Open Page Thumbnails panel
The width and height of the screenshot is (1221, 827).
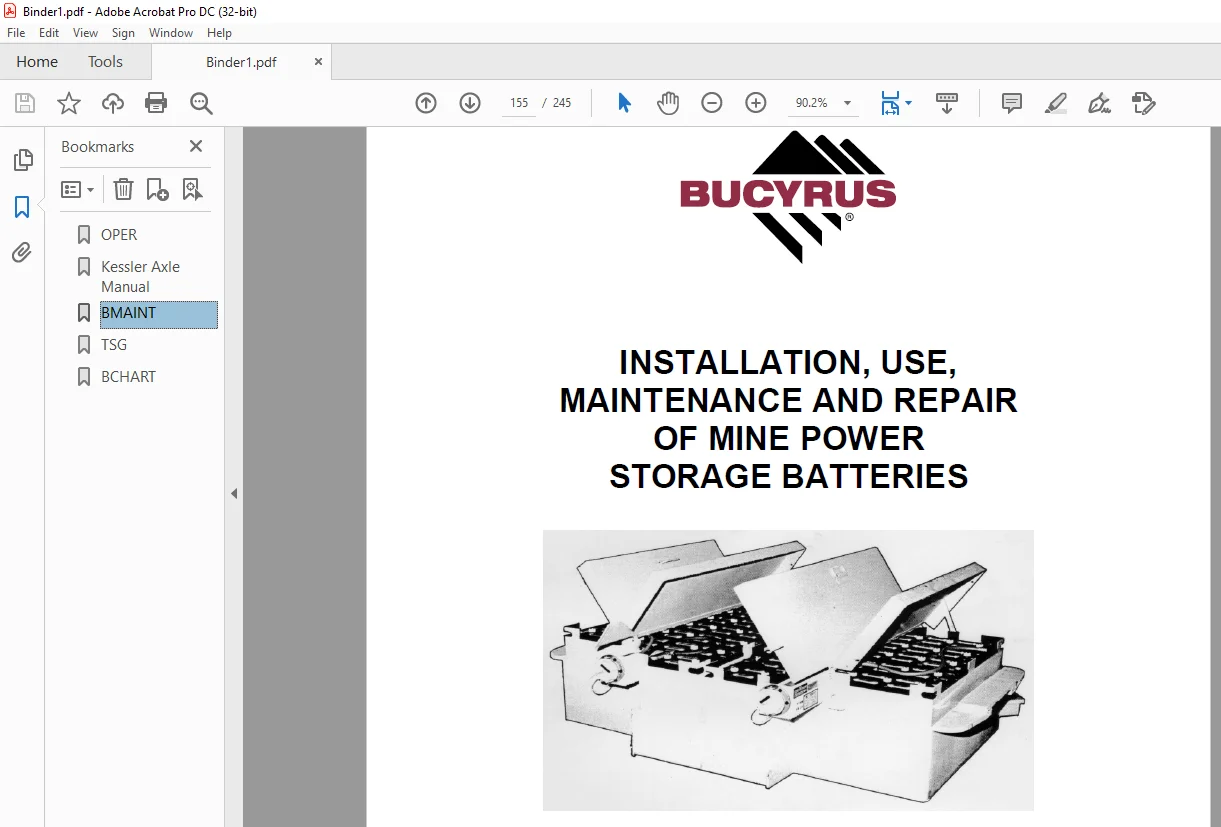(x=22, y=160)
